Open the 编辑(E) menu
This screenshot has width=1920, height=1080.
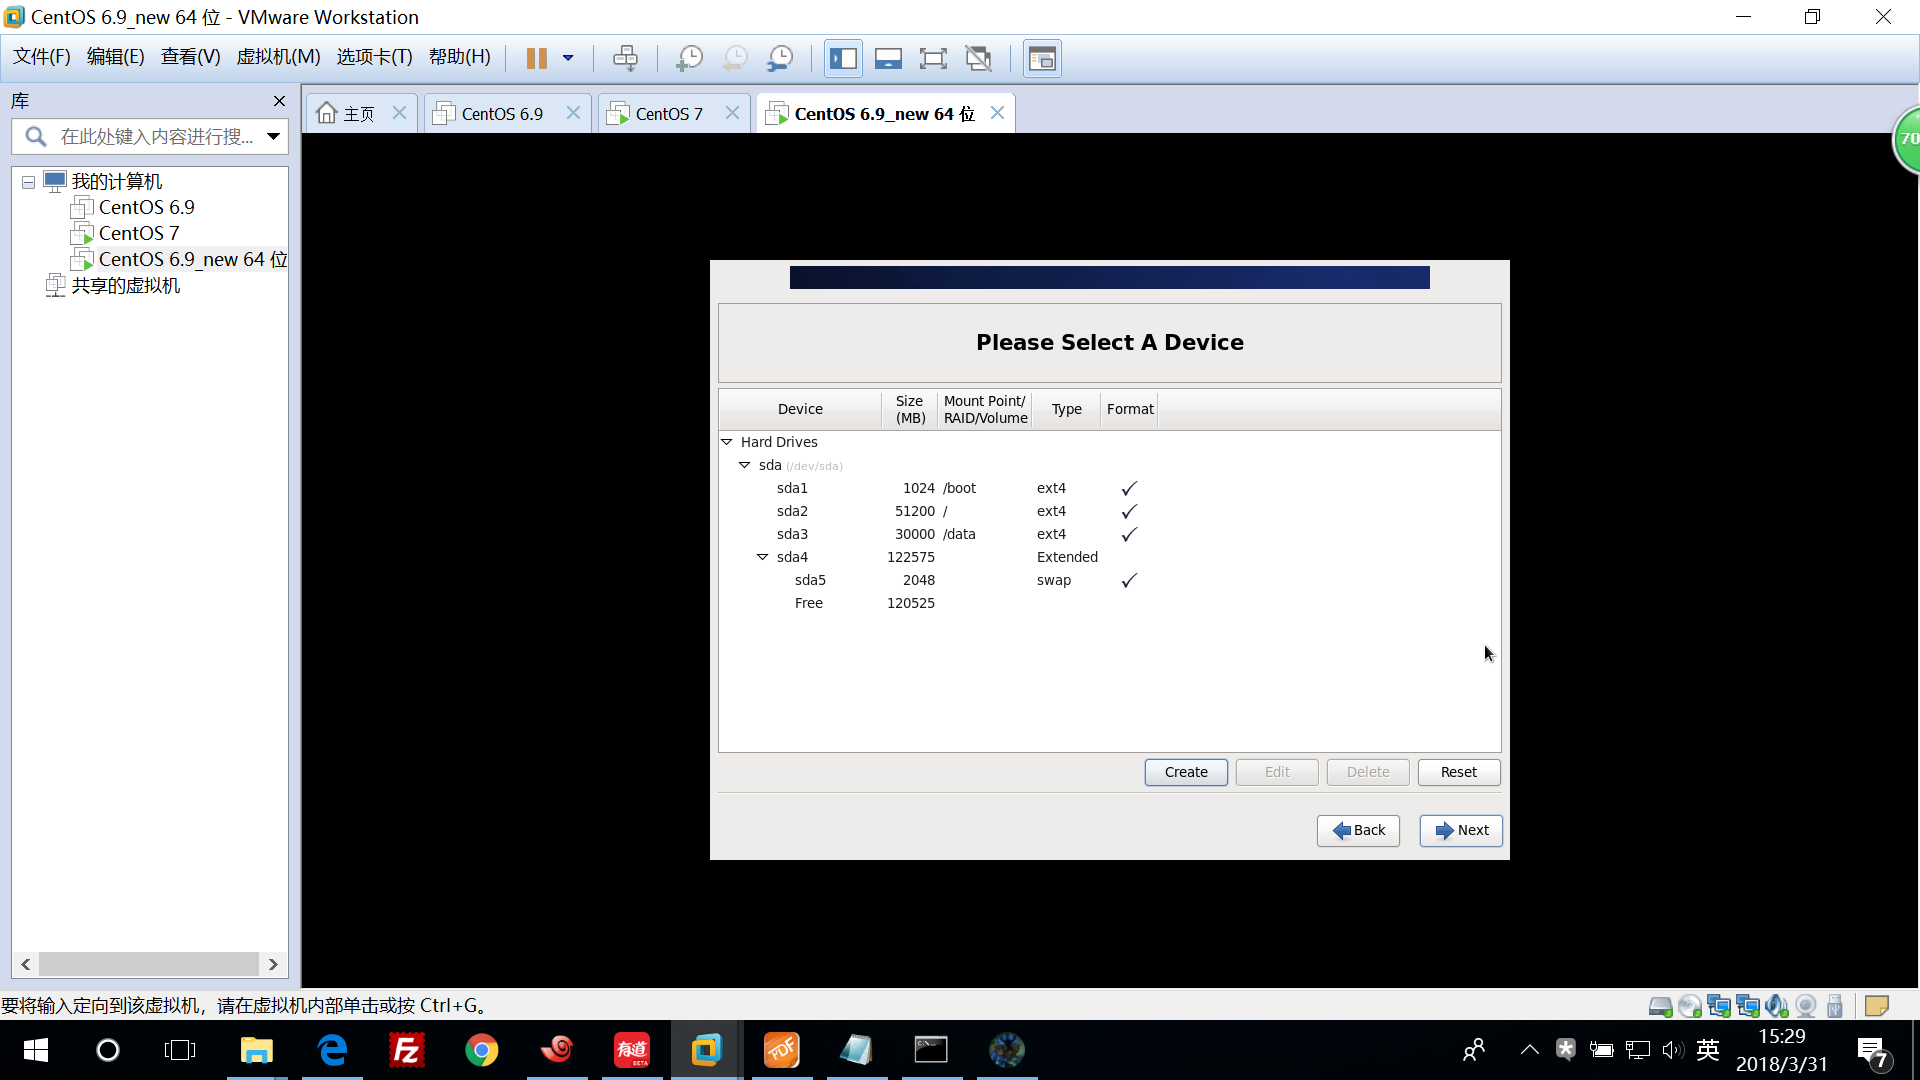[x=115, y=57]
